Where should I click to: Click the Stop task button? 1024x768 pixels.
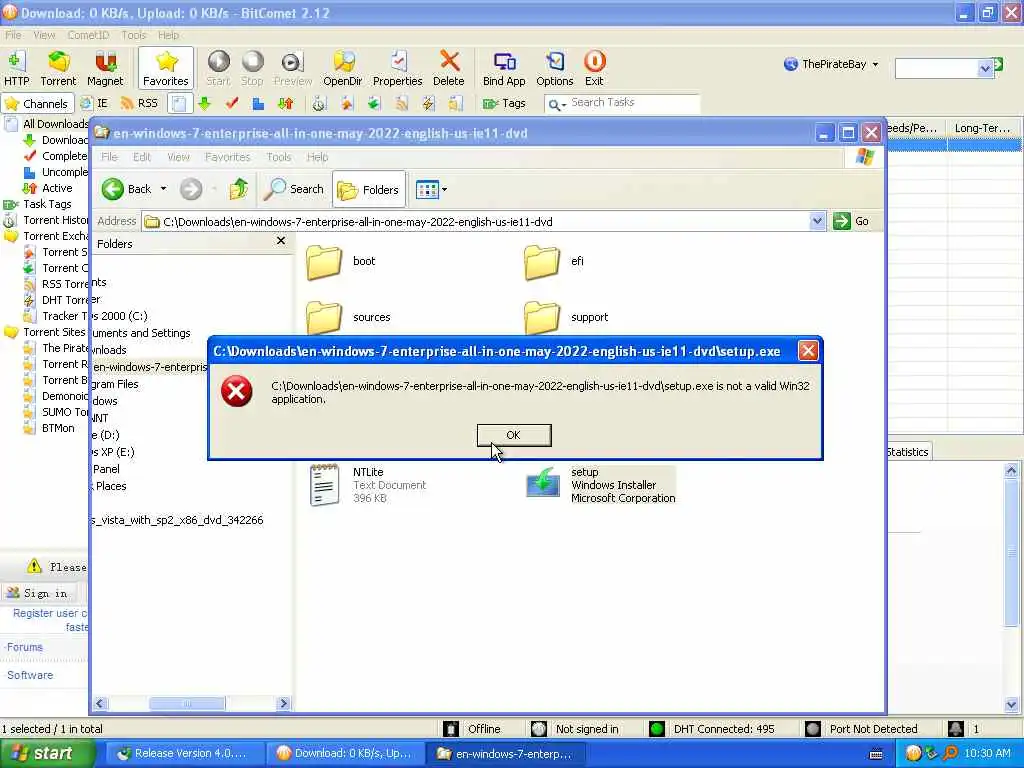tap(252, 69)
